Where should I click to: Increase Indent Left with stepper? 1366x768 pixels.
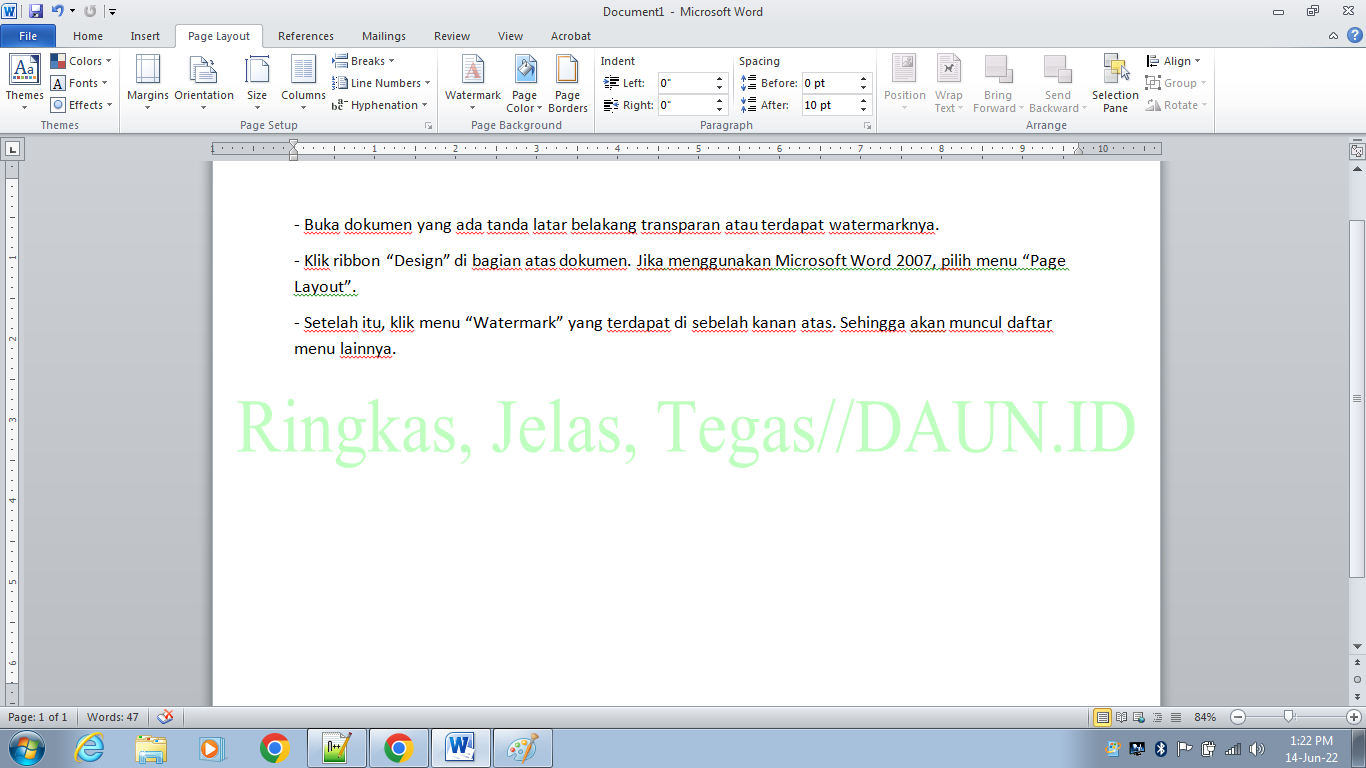[720, 79]
